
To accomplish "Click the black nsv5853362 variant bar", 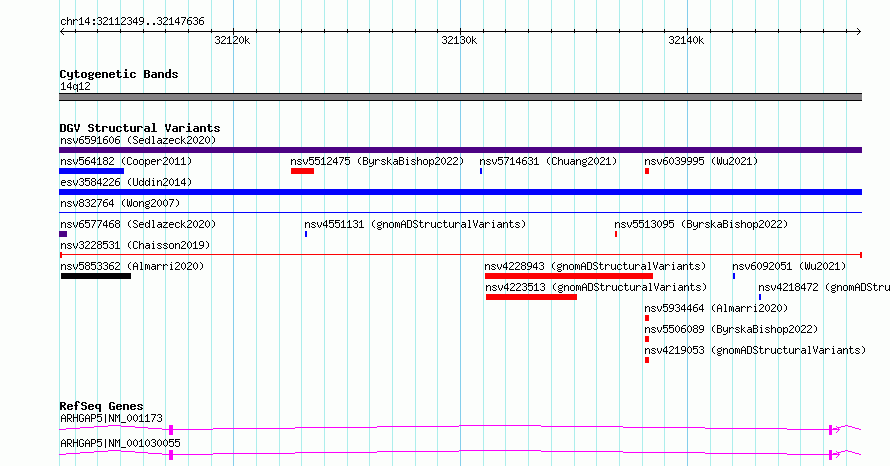I will [x=96, y=276].
